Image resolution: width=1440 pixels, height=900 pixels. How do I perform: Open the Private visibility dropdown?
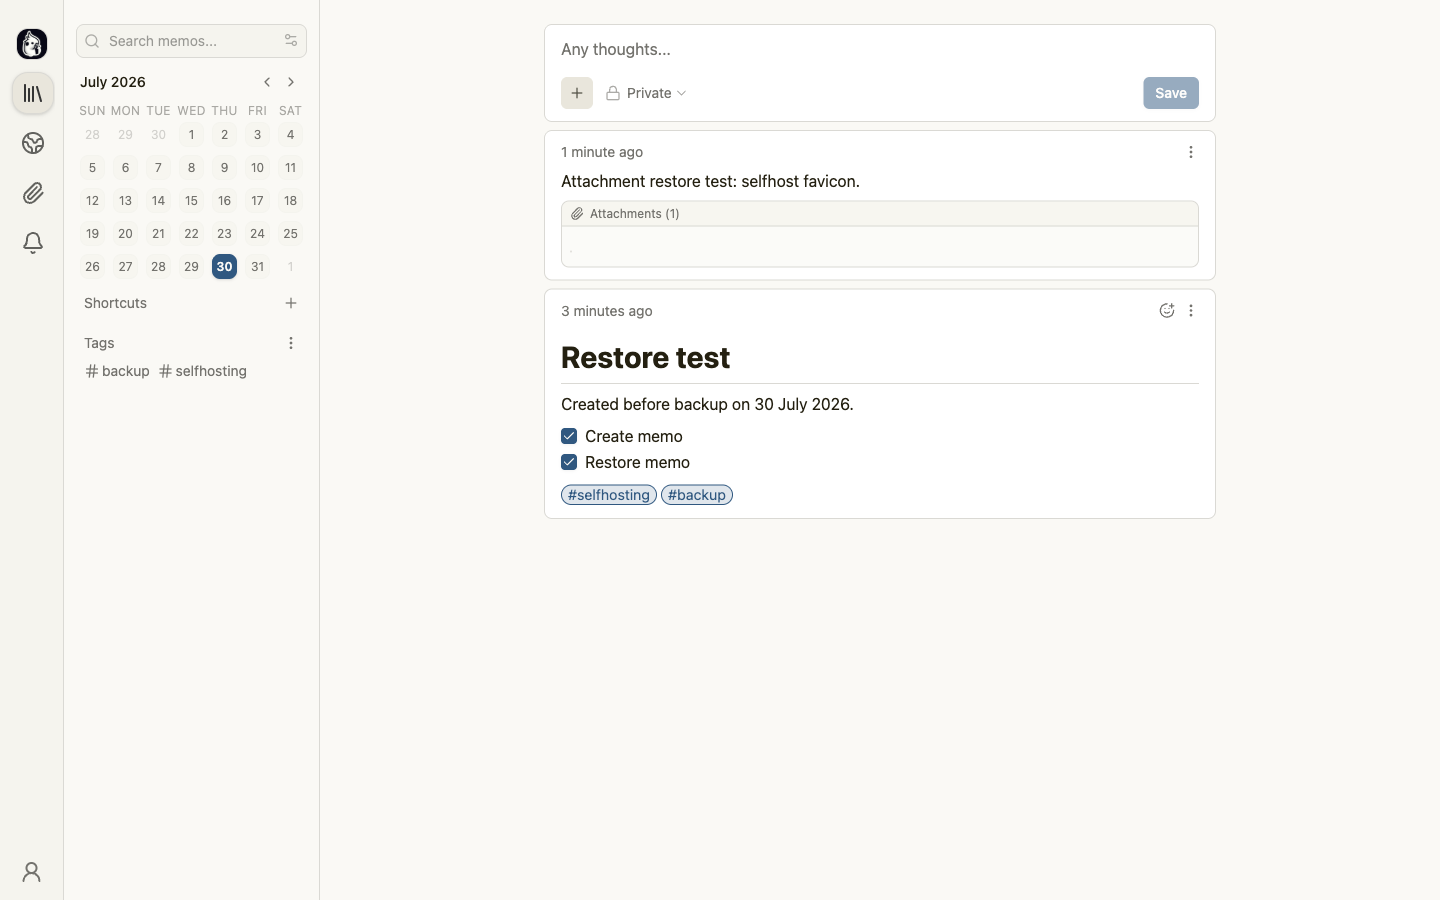click(647, 93)
